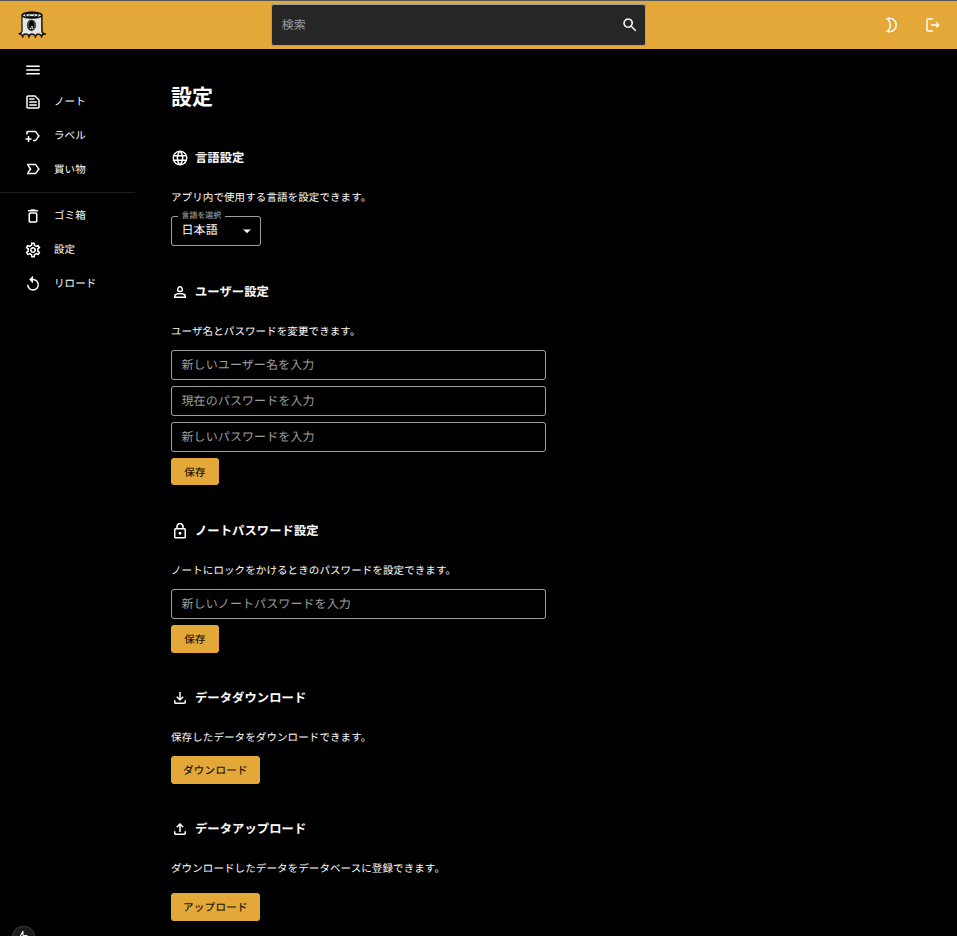Image resolution: width=957 pixels, height=936 pixels.
Task: Collapse the sidebar using the hamburger icon
Action: tap(33, 70)
